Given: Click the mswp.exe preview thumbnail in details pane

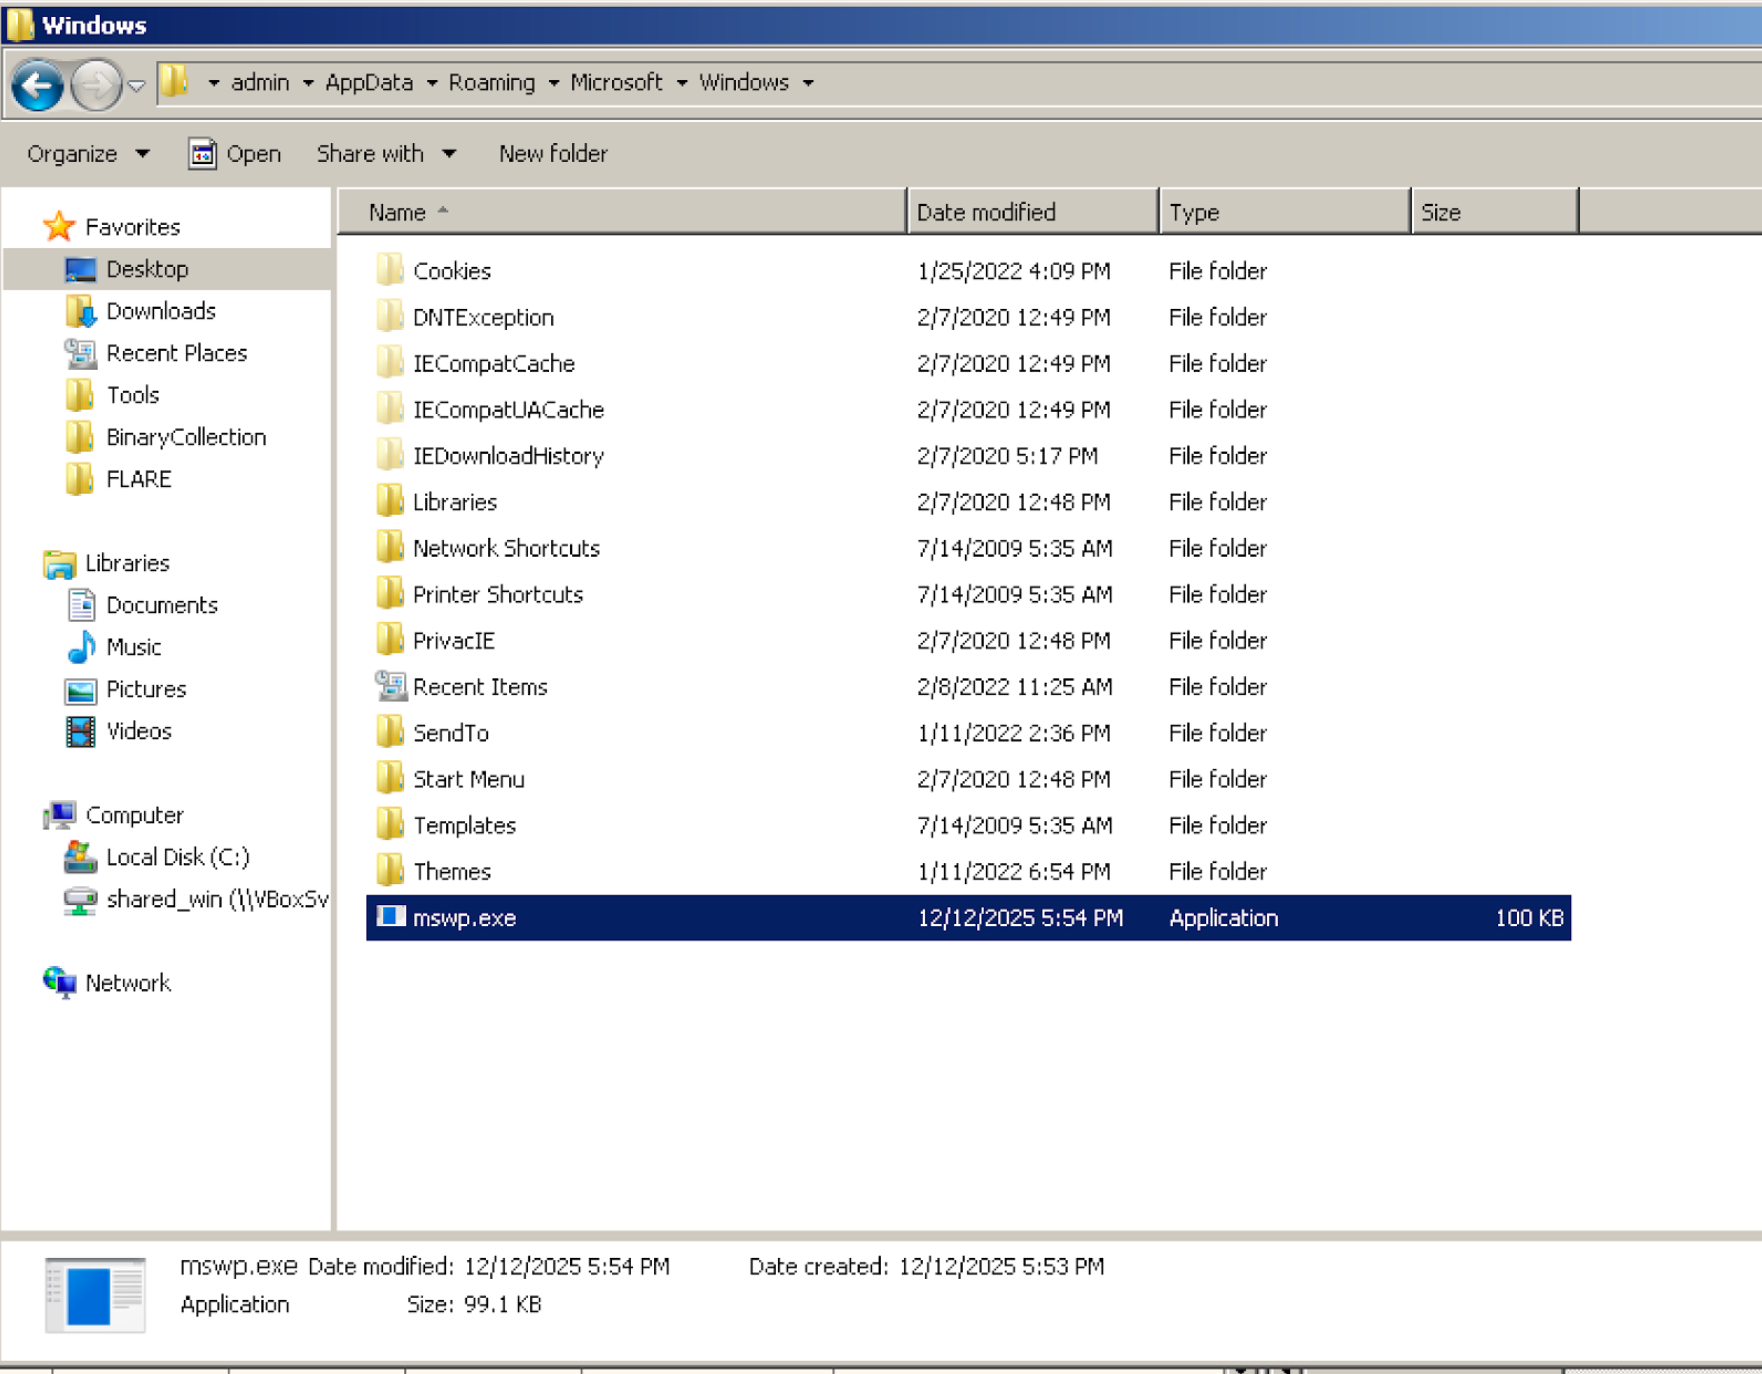Looking at the screenshot, I should 95,1295.
